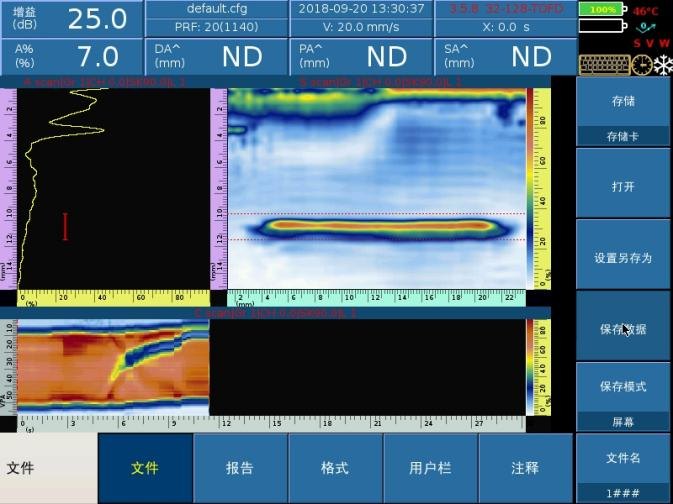Click the 保存数据 save data button
This screenshot has height=504, width=673.
623,325
